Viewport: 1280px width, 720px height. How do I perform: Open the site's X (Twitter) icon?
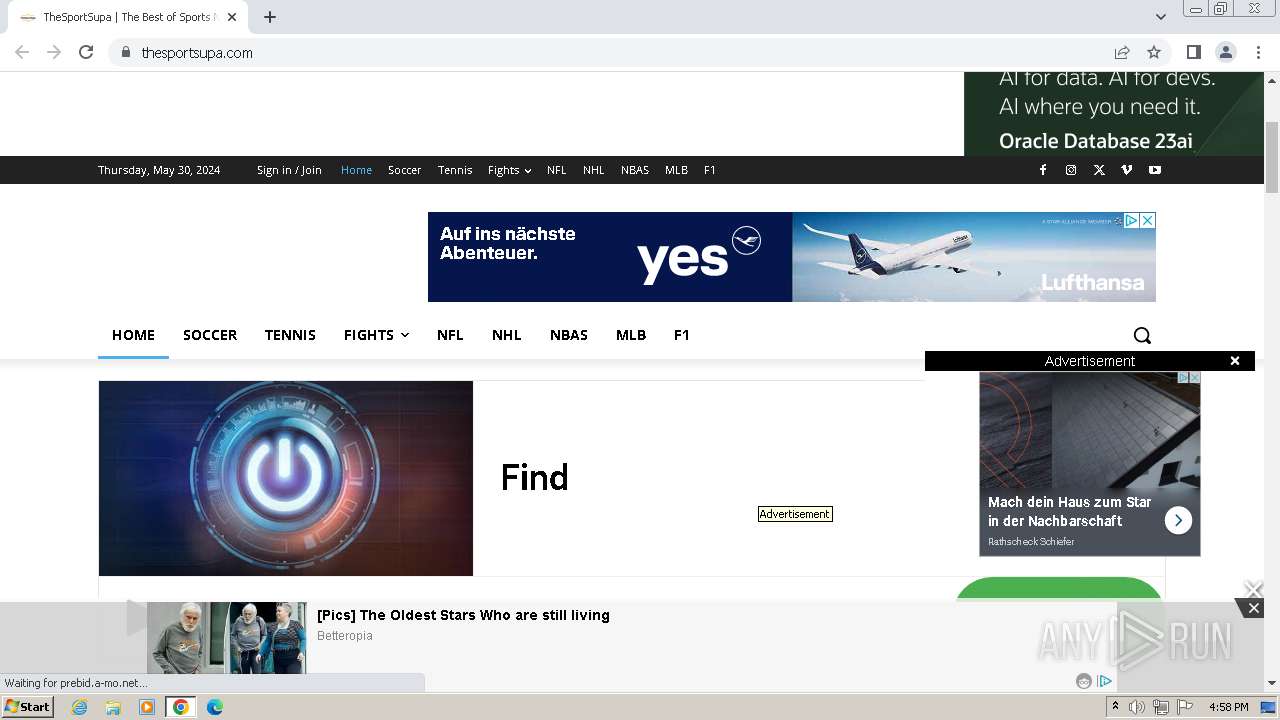1099,170
